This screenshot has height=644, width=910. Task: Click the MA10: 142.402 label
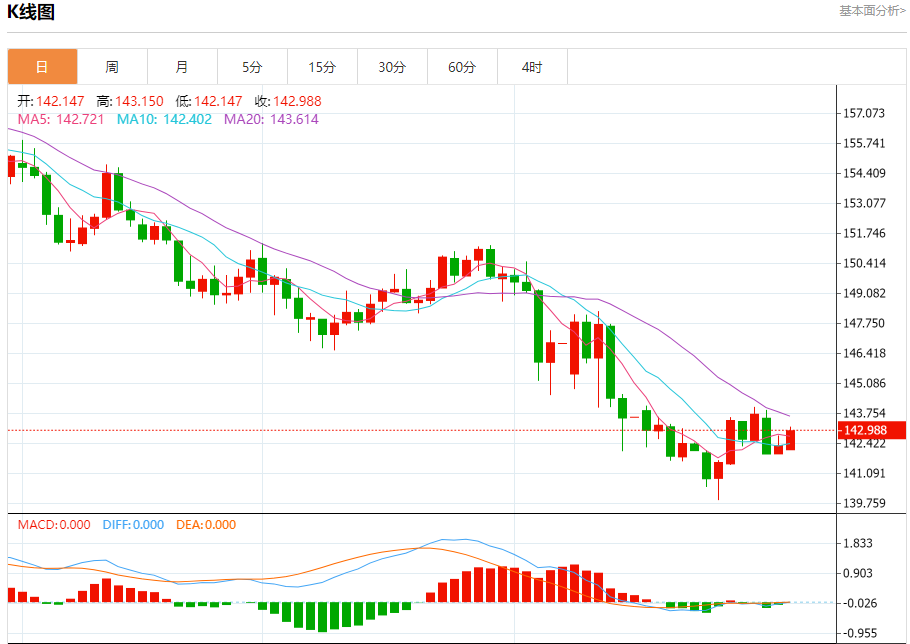(x=164, y=120)
